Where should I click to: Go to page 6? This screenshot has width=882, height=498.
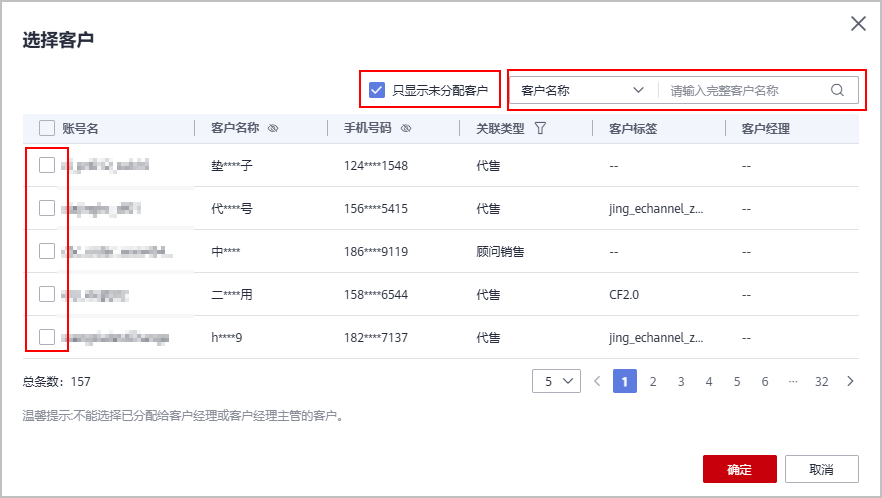tap(765, 381)
